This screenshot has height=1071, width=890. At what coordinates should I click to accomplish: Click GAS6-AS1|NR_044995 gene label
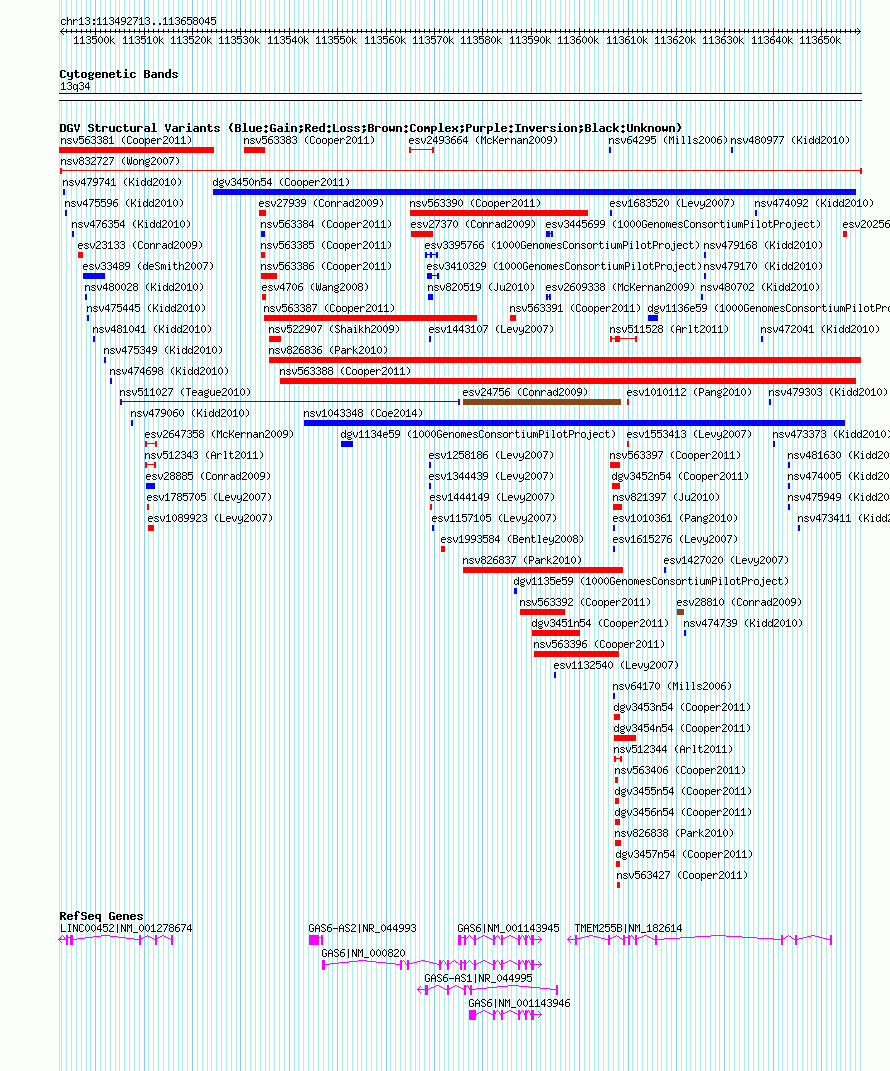(478, 979)
